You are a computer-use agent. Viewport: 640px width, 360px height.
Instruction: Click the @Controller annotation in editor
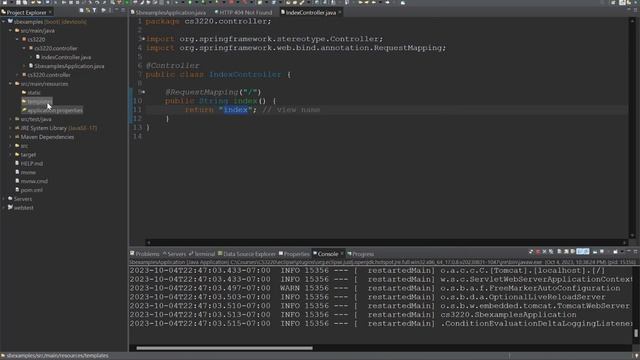click(x=173, y=66)
